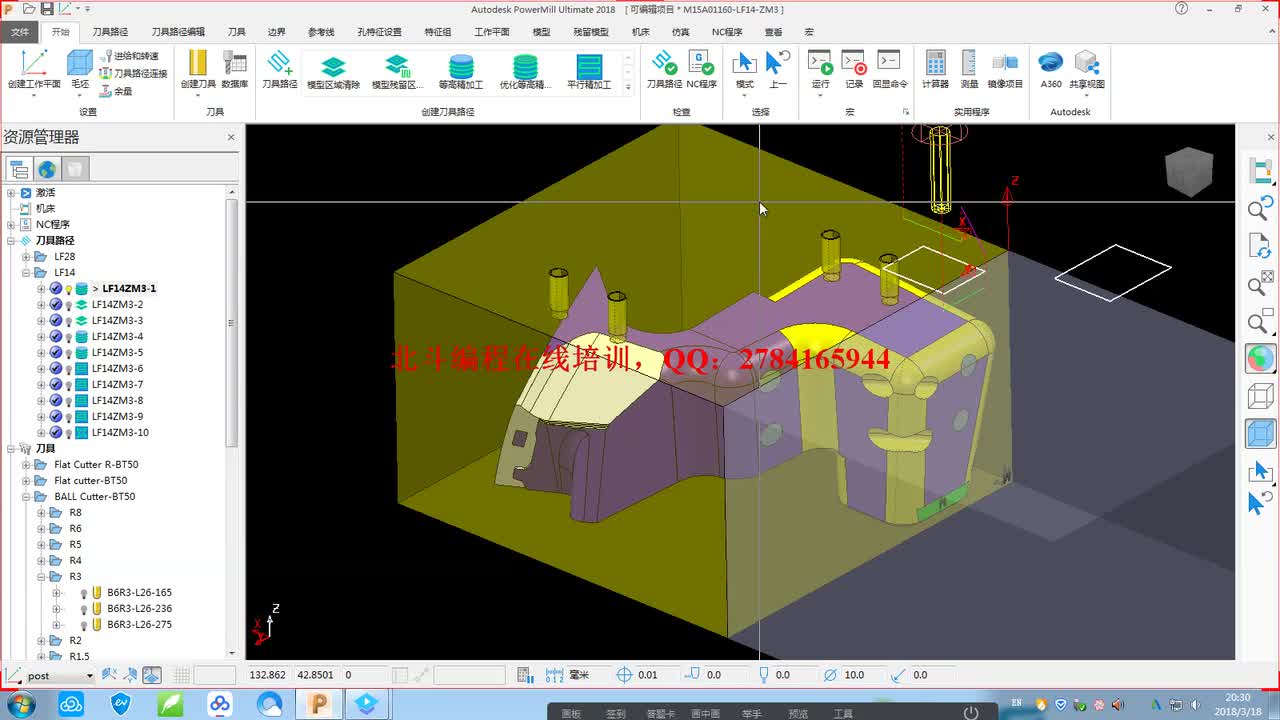Open 进给和转速 feeds and speeds

[x=130, y=56]
